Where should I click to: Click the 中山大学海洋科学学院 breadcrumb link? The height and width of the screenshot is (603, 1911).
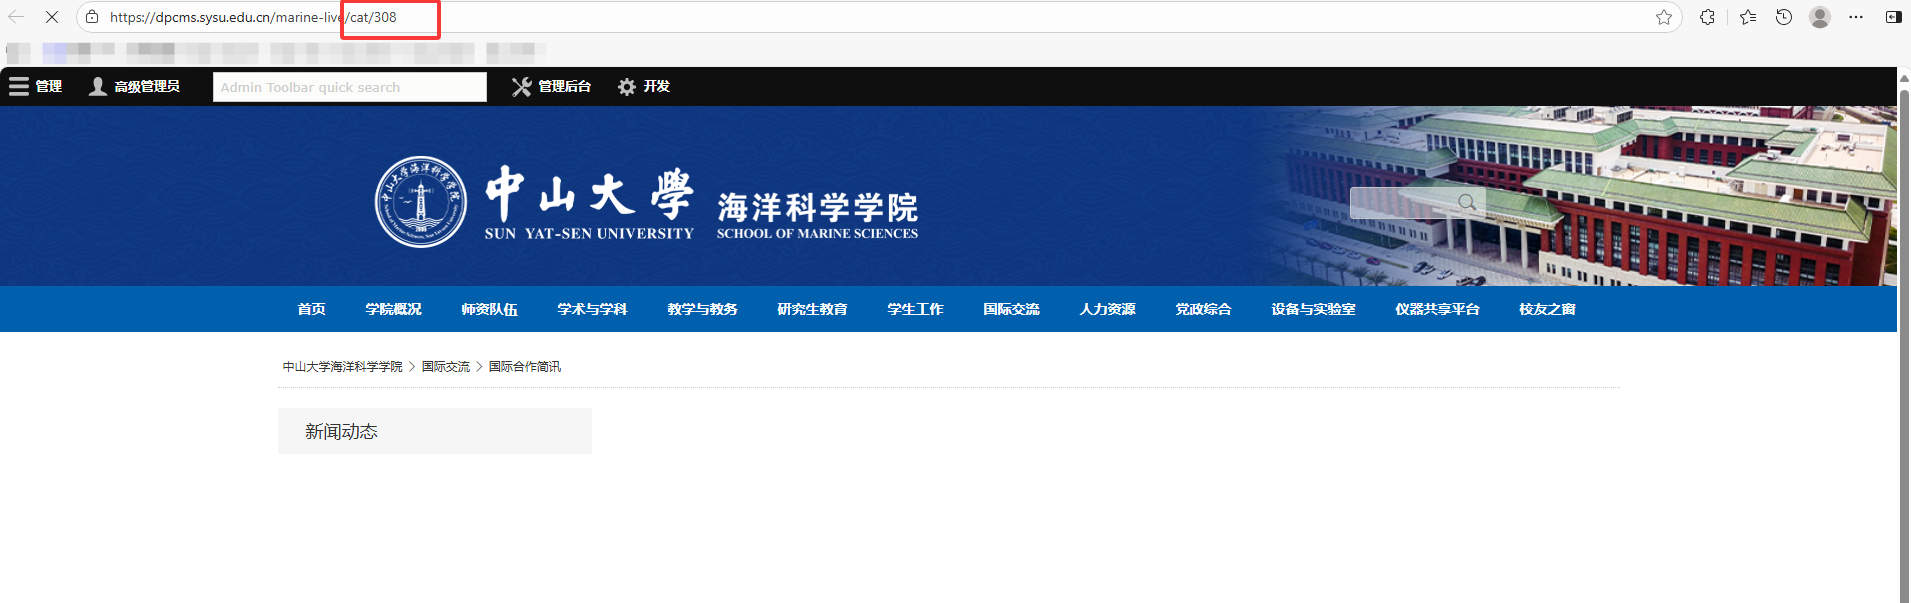[x=342, y=367]
